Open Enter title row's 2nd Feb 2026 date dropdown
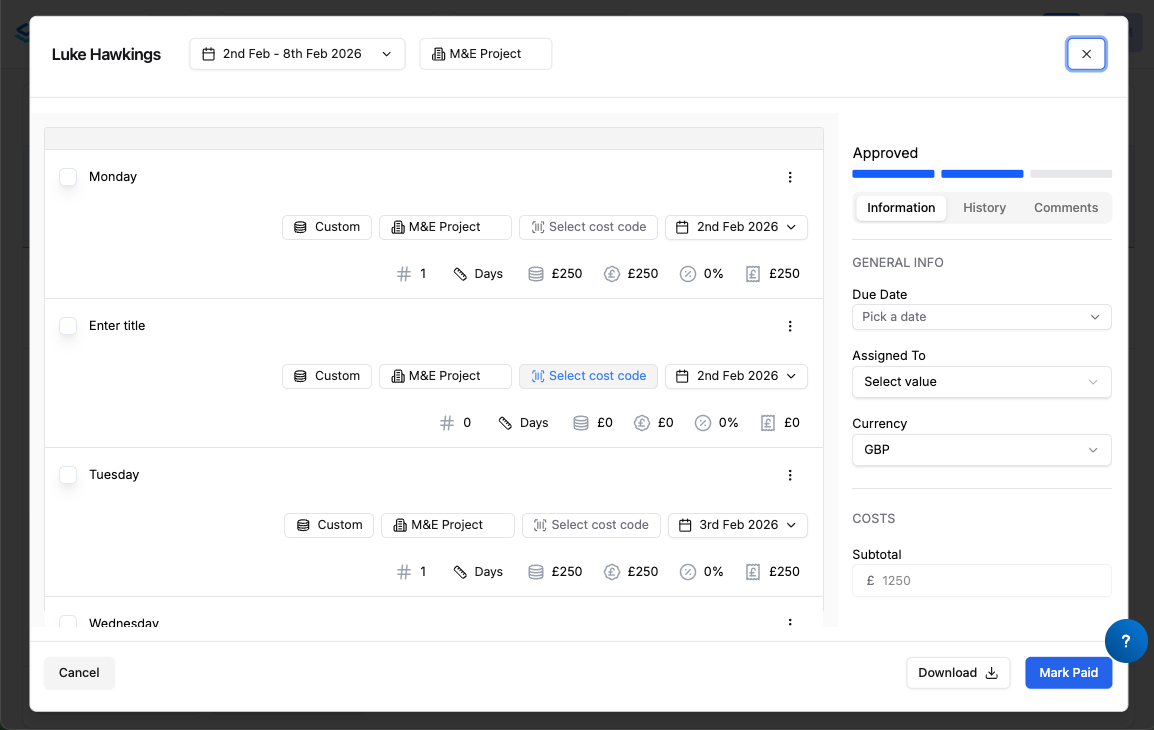This screenshot has width=1154, height=730. pos(736,376)
